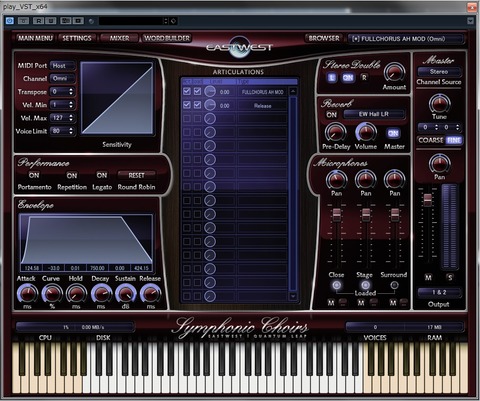Image resolution: width=480 pixels, height=401 pixels.
Task: Click the Stage microphone Pan knob
Action: pyautogui.click(x=366, y=179)
